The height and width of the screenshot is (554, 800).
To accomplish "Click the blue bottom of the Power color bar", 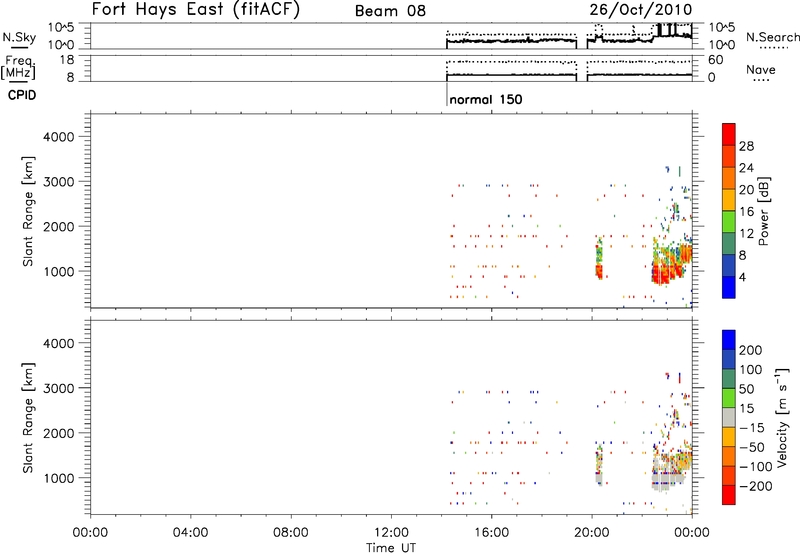I will [x=729, y=287].
